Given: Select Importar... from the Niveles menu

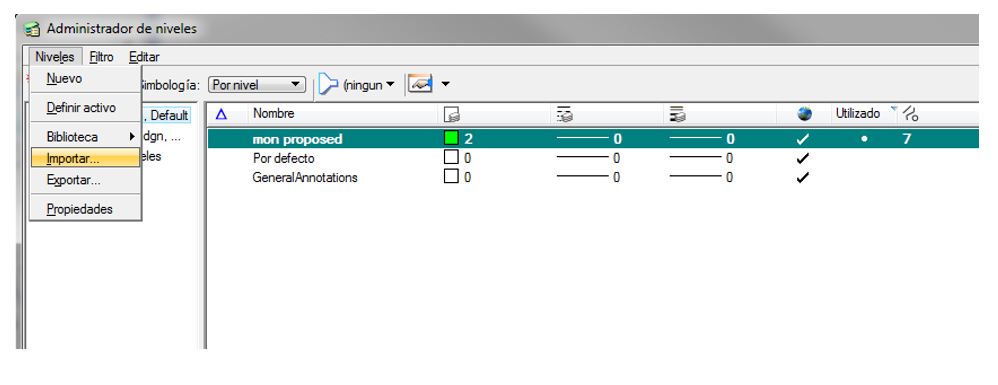Looking at the screenshot, I should point(85,158).
